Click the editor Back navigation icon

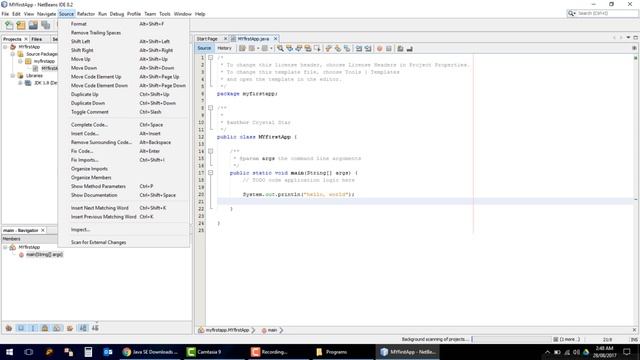252,49
